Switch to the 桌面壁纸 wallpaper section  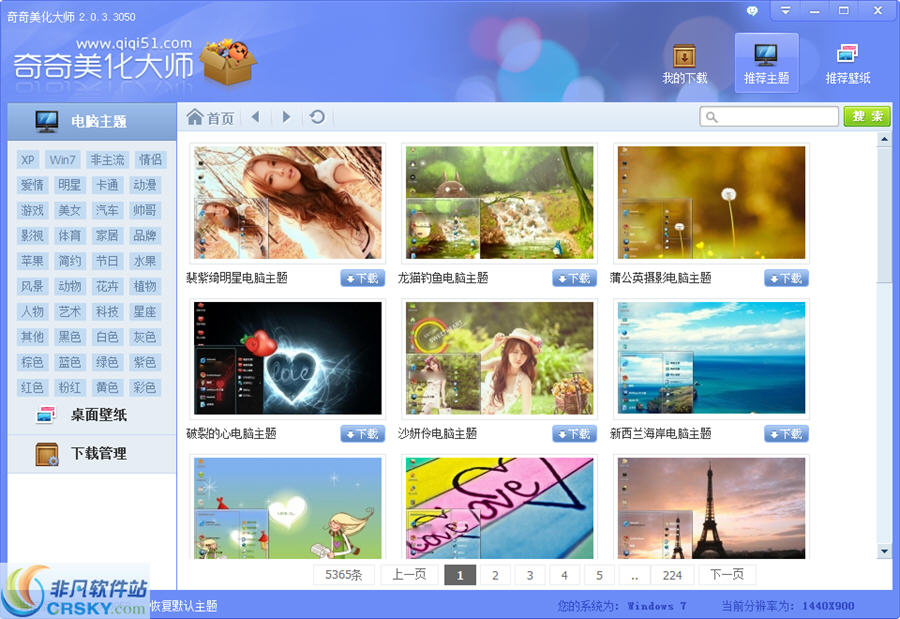[90, 416]
